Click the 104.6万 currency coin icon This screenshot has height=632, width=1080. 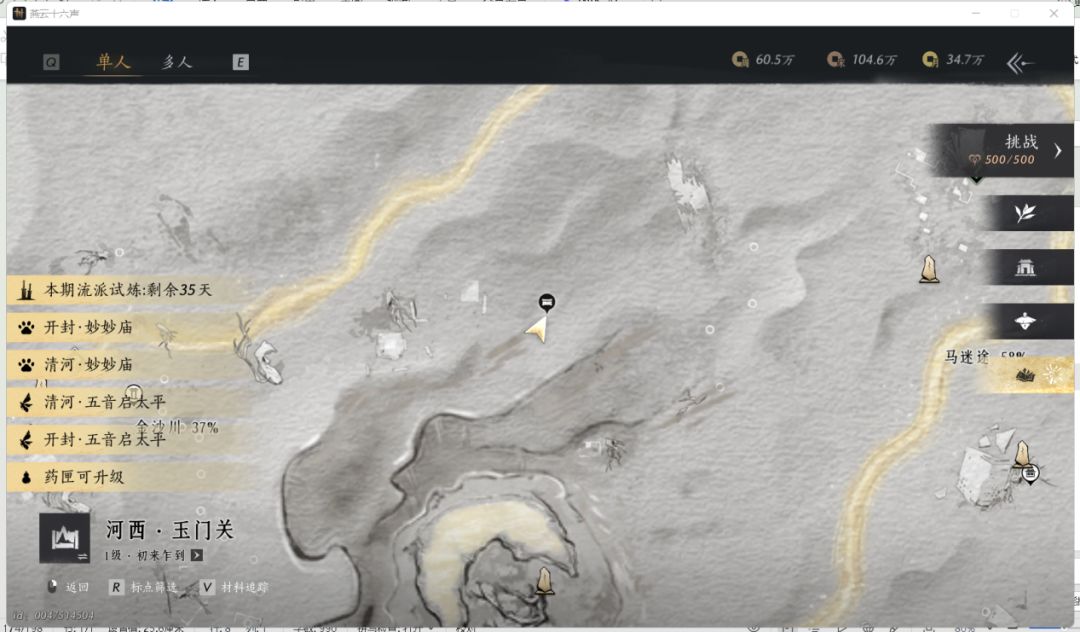click(x=835, y=60)
